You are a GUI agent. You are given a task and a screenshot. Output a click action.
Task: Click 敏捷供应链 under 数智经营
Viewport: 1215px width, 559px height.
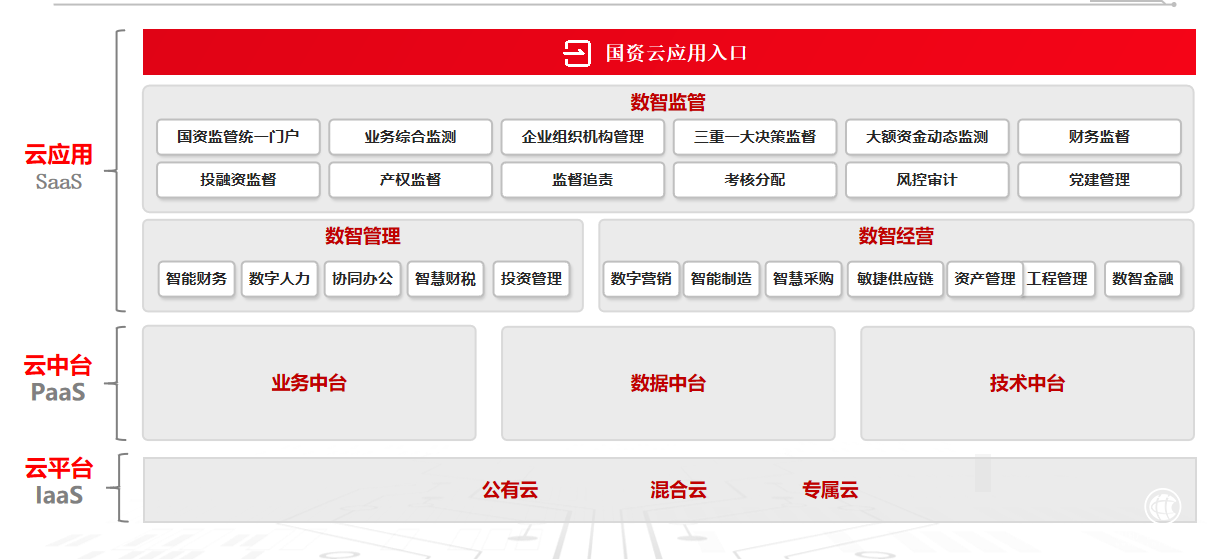(895, 279)
